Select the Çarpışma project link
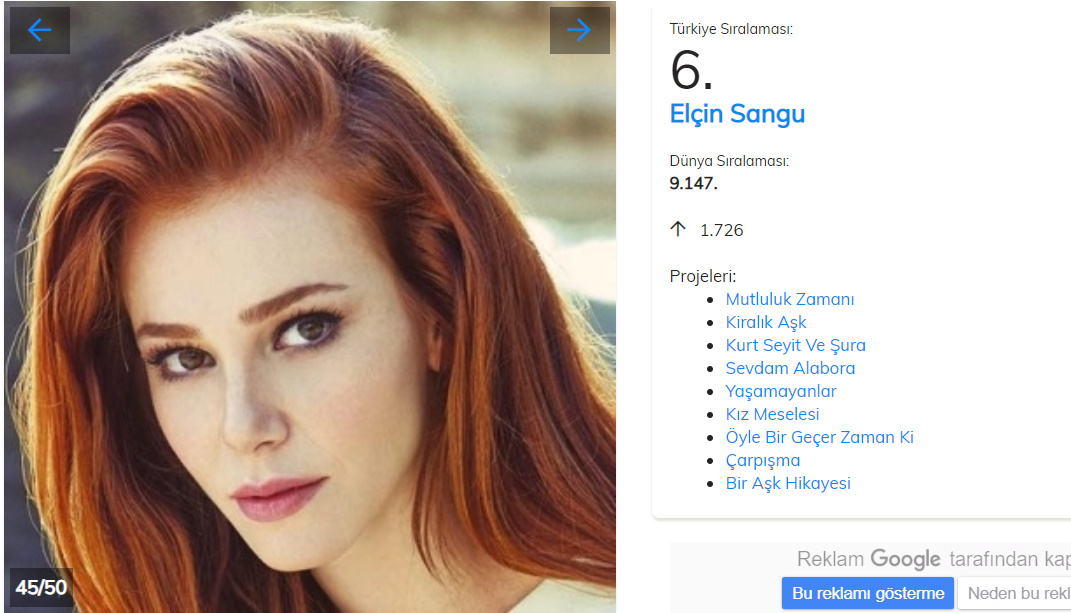 tap(763, 460)
